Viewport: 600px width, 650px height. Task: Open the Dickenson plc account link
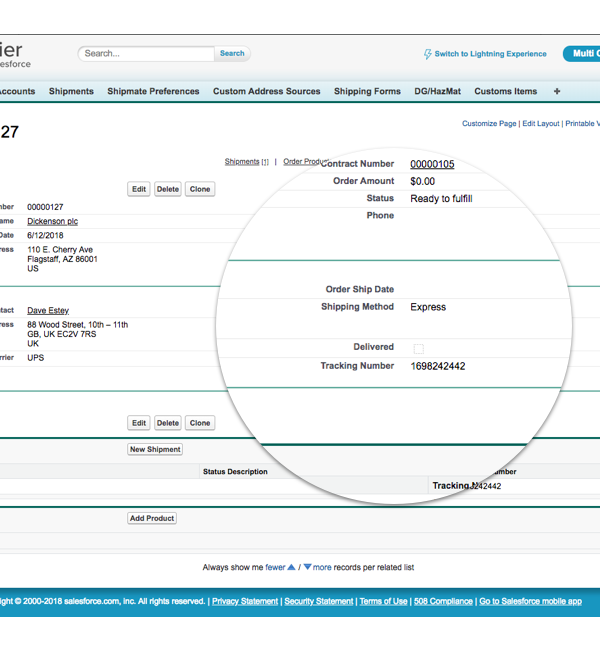pyautogui.click(x=53, y=221)
